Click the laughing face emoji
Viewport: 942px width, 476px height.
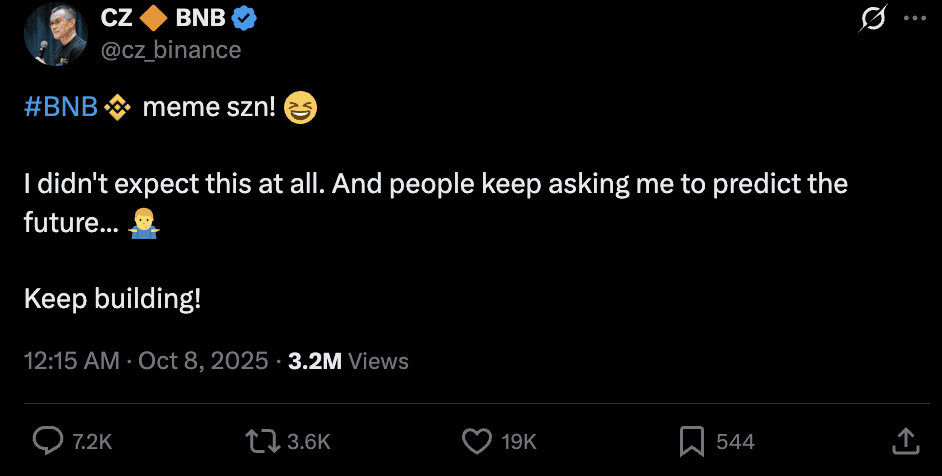click(x=300, y=107)
